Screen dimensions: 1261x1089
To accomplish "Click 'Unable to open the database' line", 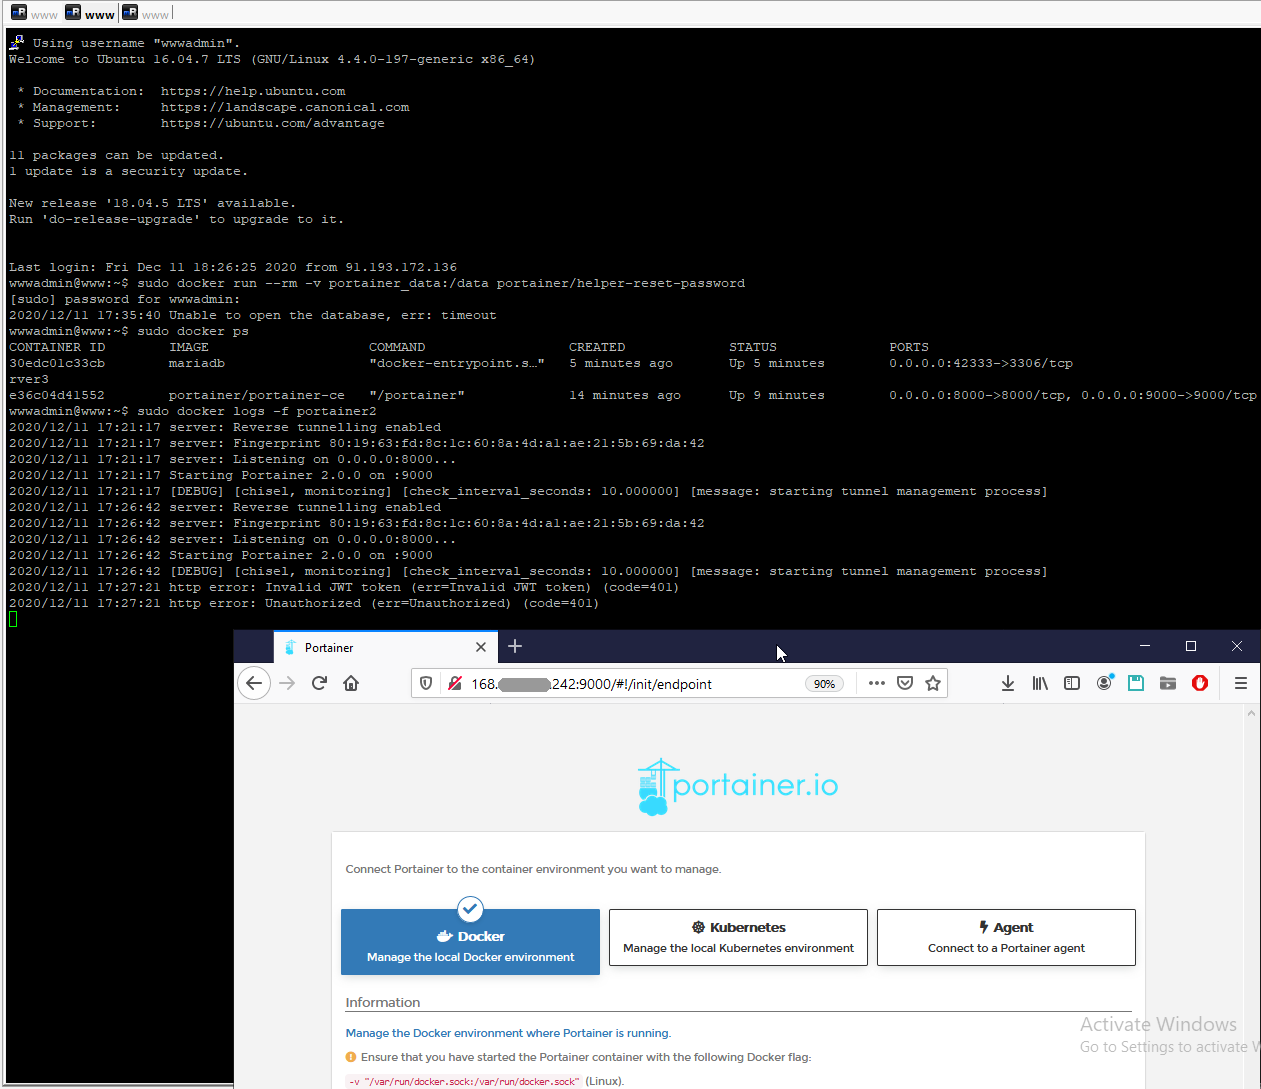I will 253,315.
